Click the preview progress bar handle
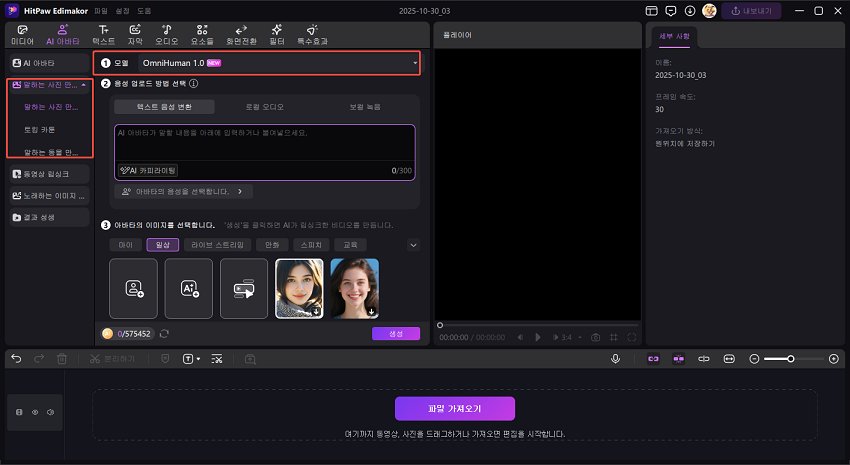 point(440,325)
